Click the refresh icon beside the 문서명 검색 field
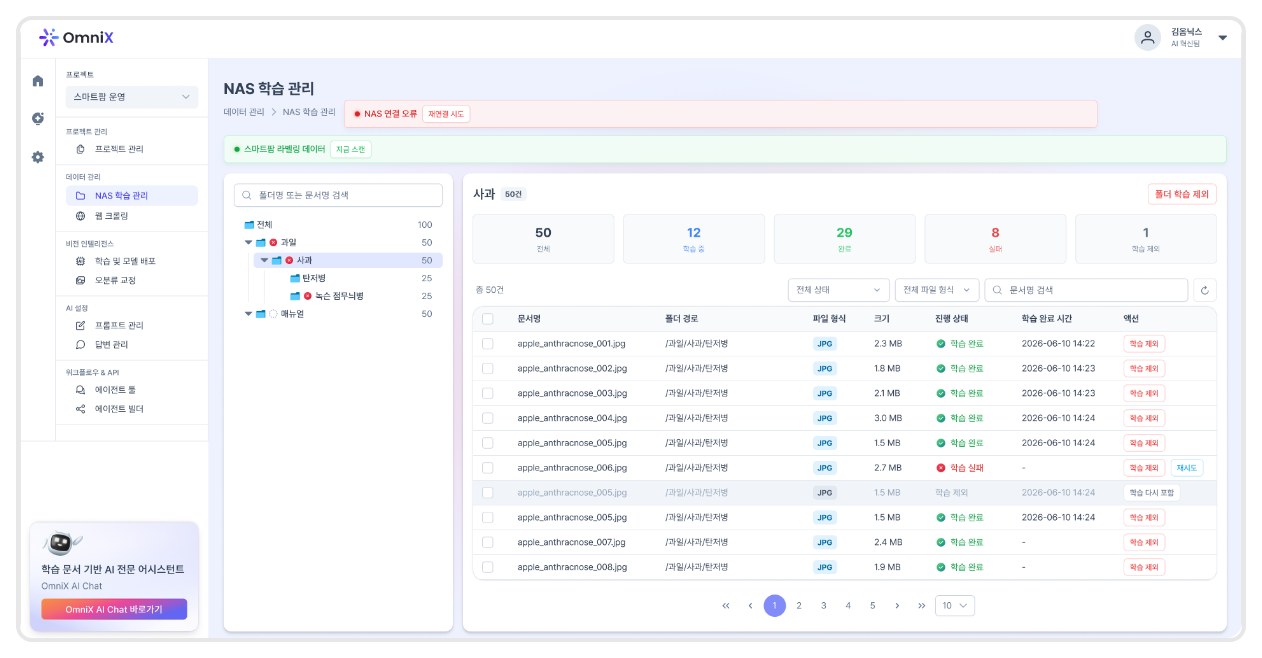The width and height of the screenshot is (1262, 658). 1205,290
